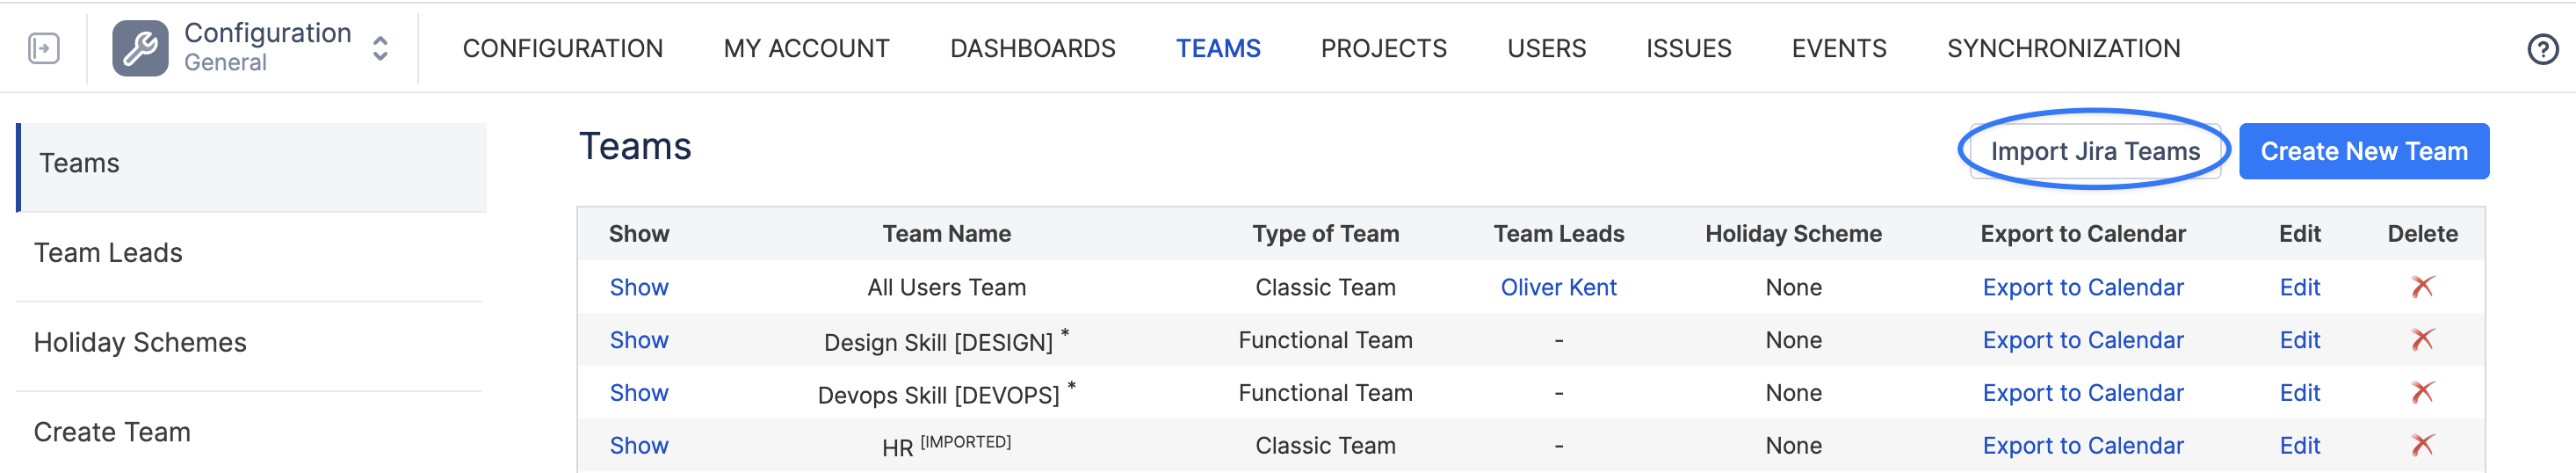Delete the All Users Team row
Image resolution: width=2576 pixels, height=473 pixels.
[x=2422, y=287]
